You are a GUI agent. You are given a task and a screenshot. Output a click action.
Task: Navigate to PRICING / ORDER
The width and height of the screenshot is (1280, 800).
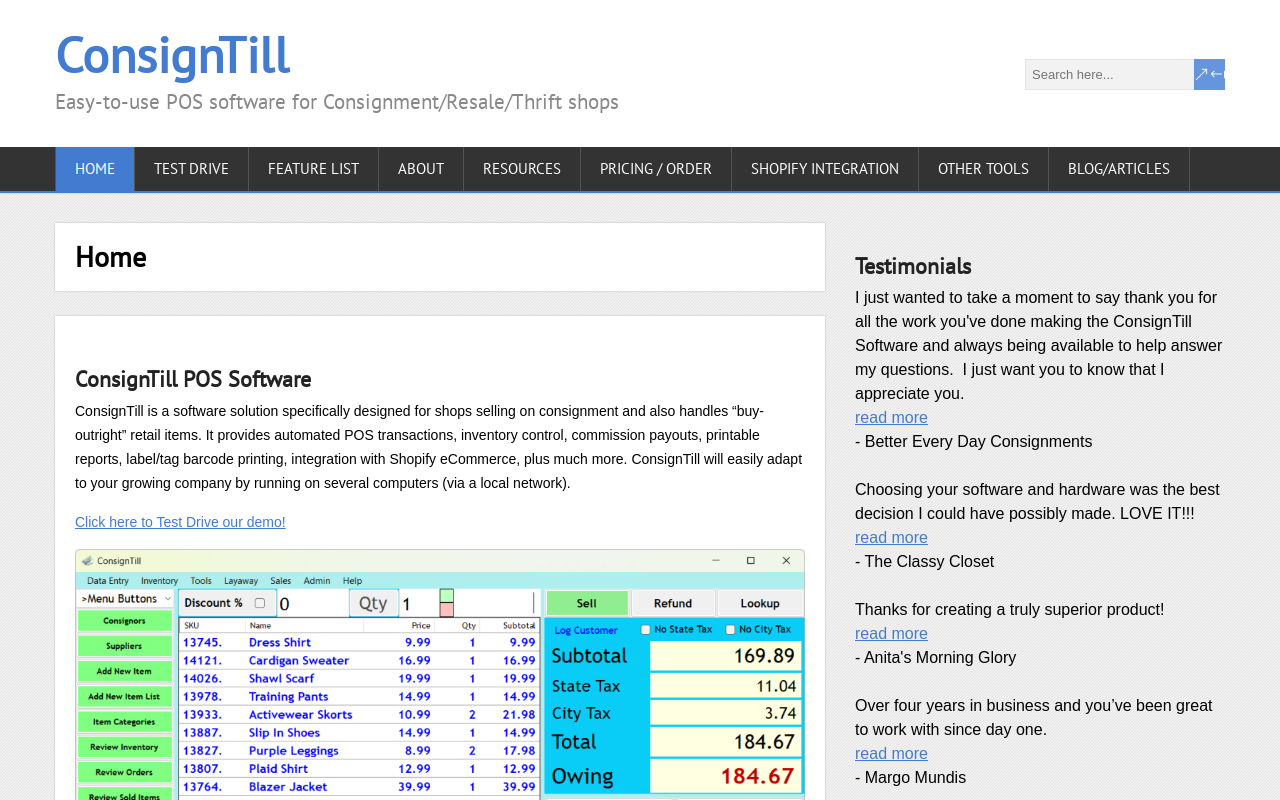[x=656, y=169]
